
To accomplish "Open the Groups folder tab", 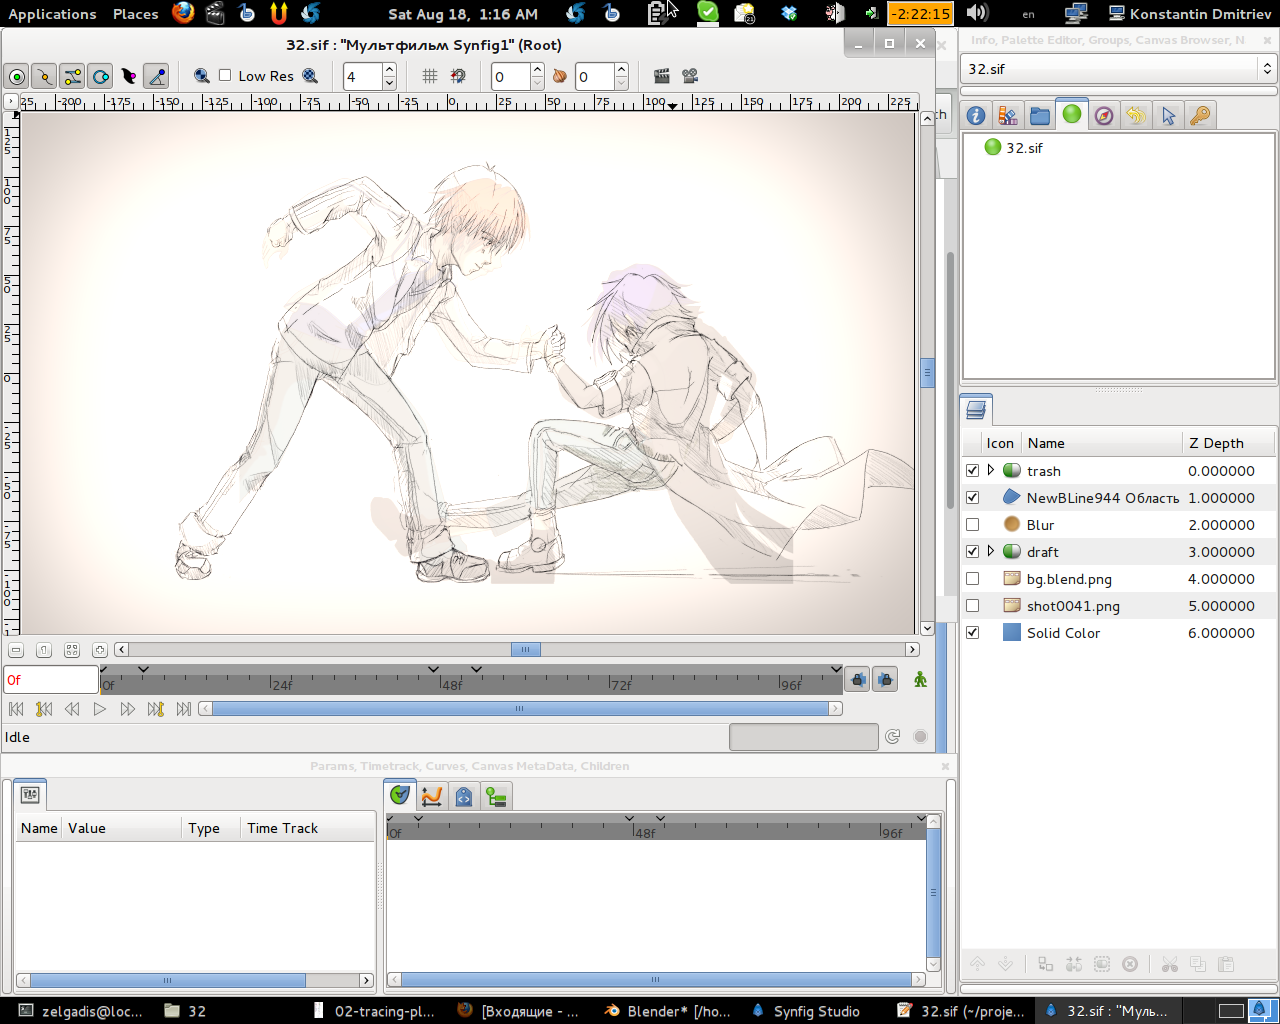I will coord(1040,116).
